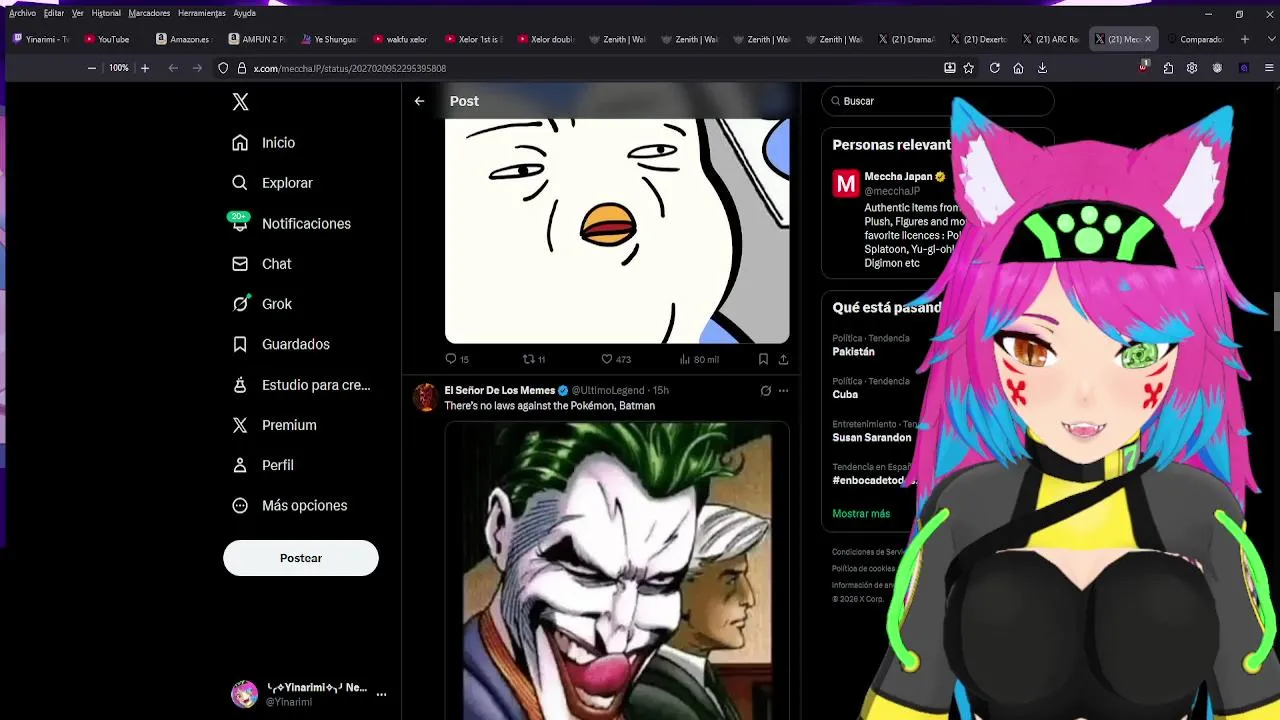
Task: Close the active Mecchа tab
Action: click(x=1147, y=39)
